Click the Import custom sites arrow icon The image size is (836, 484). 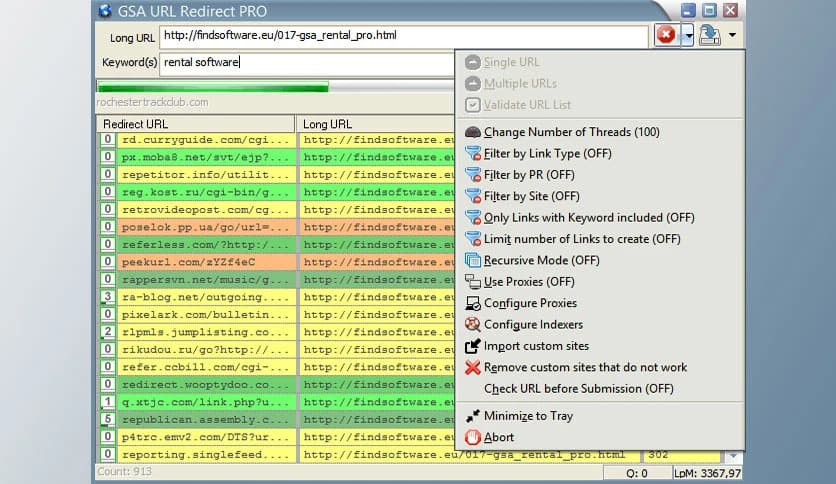click(472, 346)
